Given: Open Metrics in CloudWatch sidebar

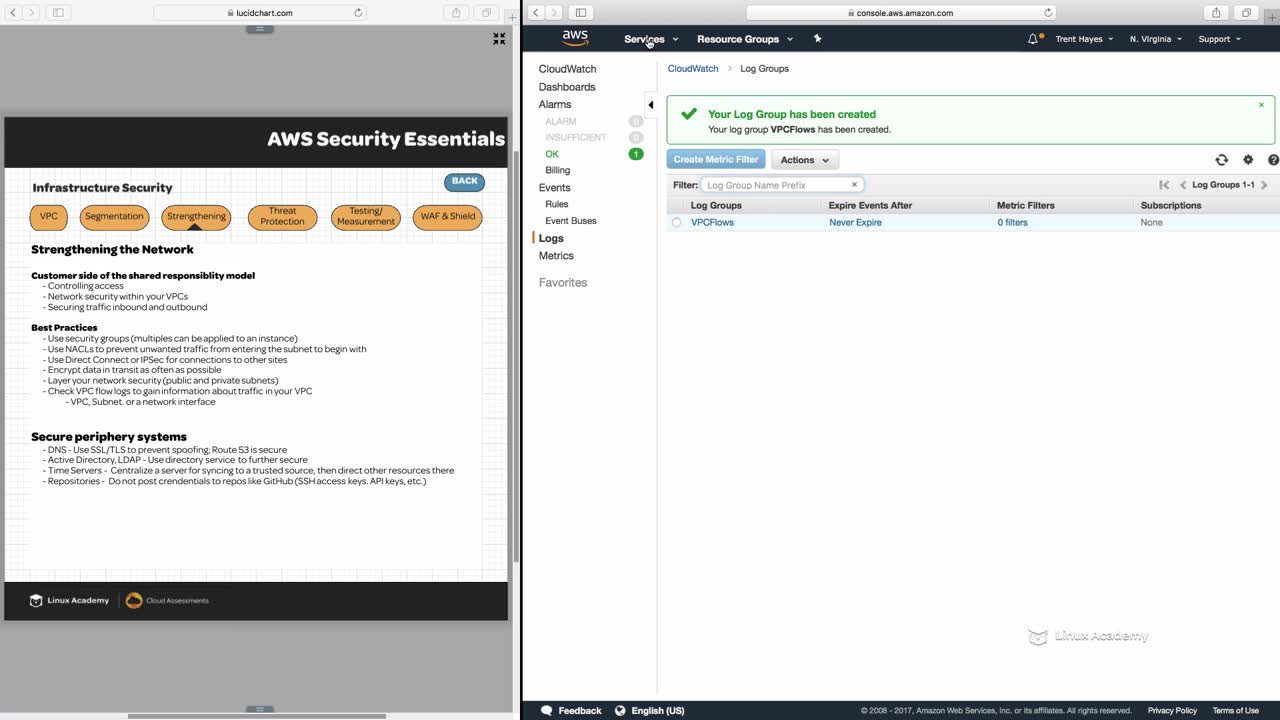Looking at the screenshot, I should click(556, 256).
